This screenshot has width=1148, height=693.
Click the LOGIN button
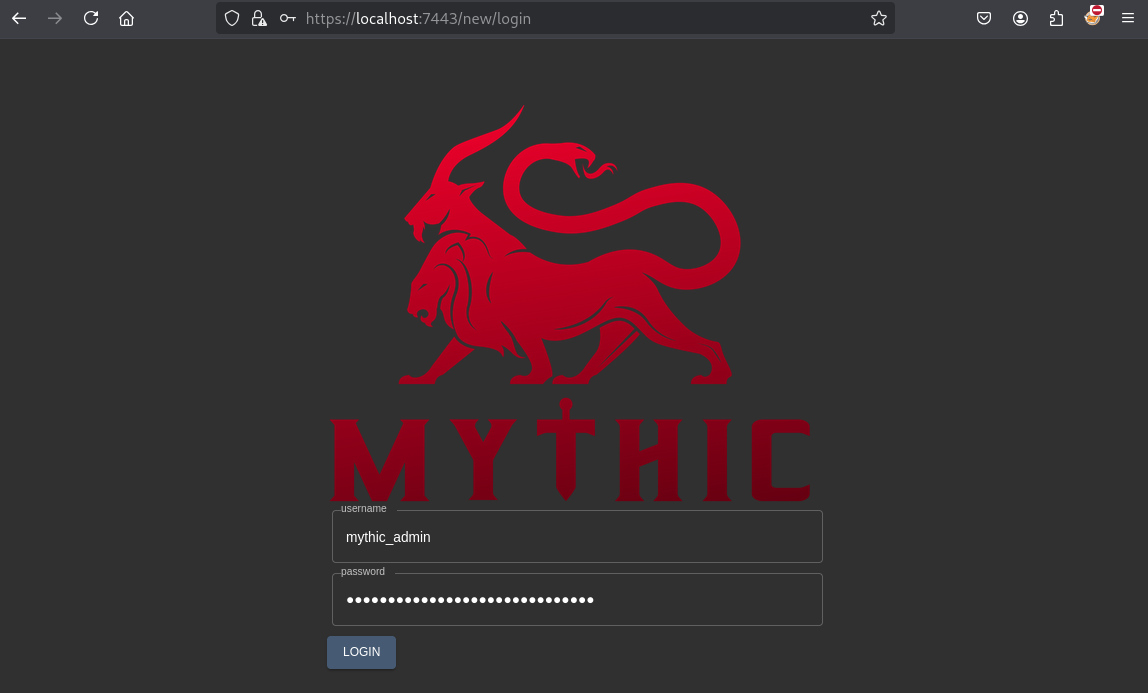(x=362, y=652)
